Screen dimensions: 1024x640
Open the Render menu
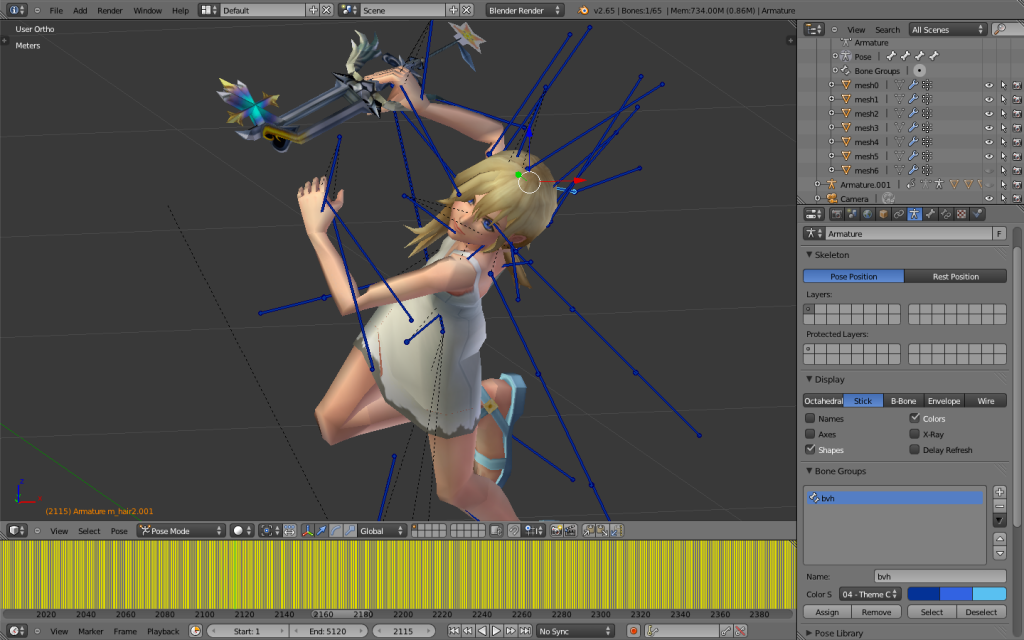click(110, 10)
